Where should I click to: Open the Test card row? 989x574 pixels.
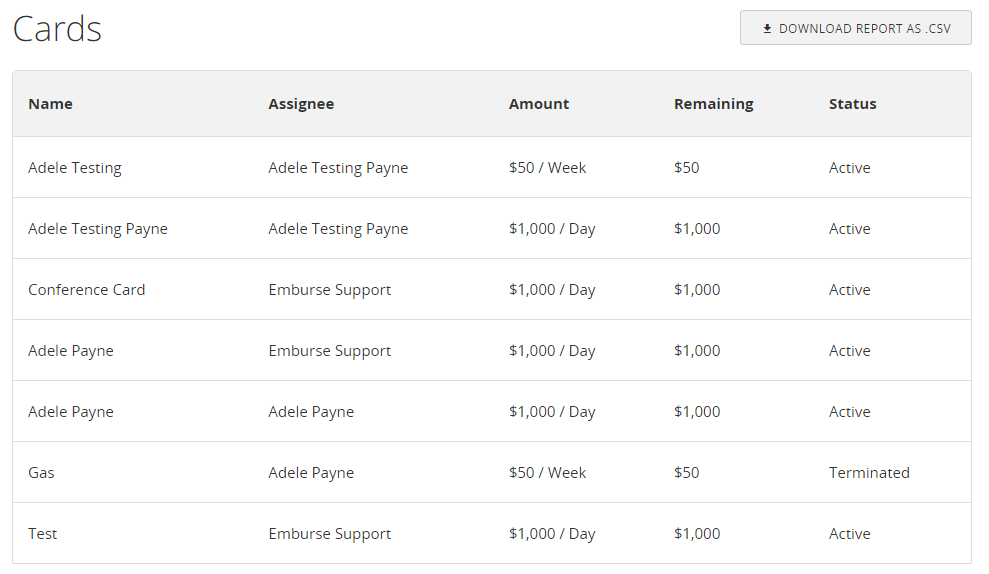pyautogui.click(x=492, y=534)
